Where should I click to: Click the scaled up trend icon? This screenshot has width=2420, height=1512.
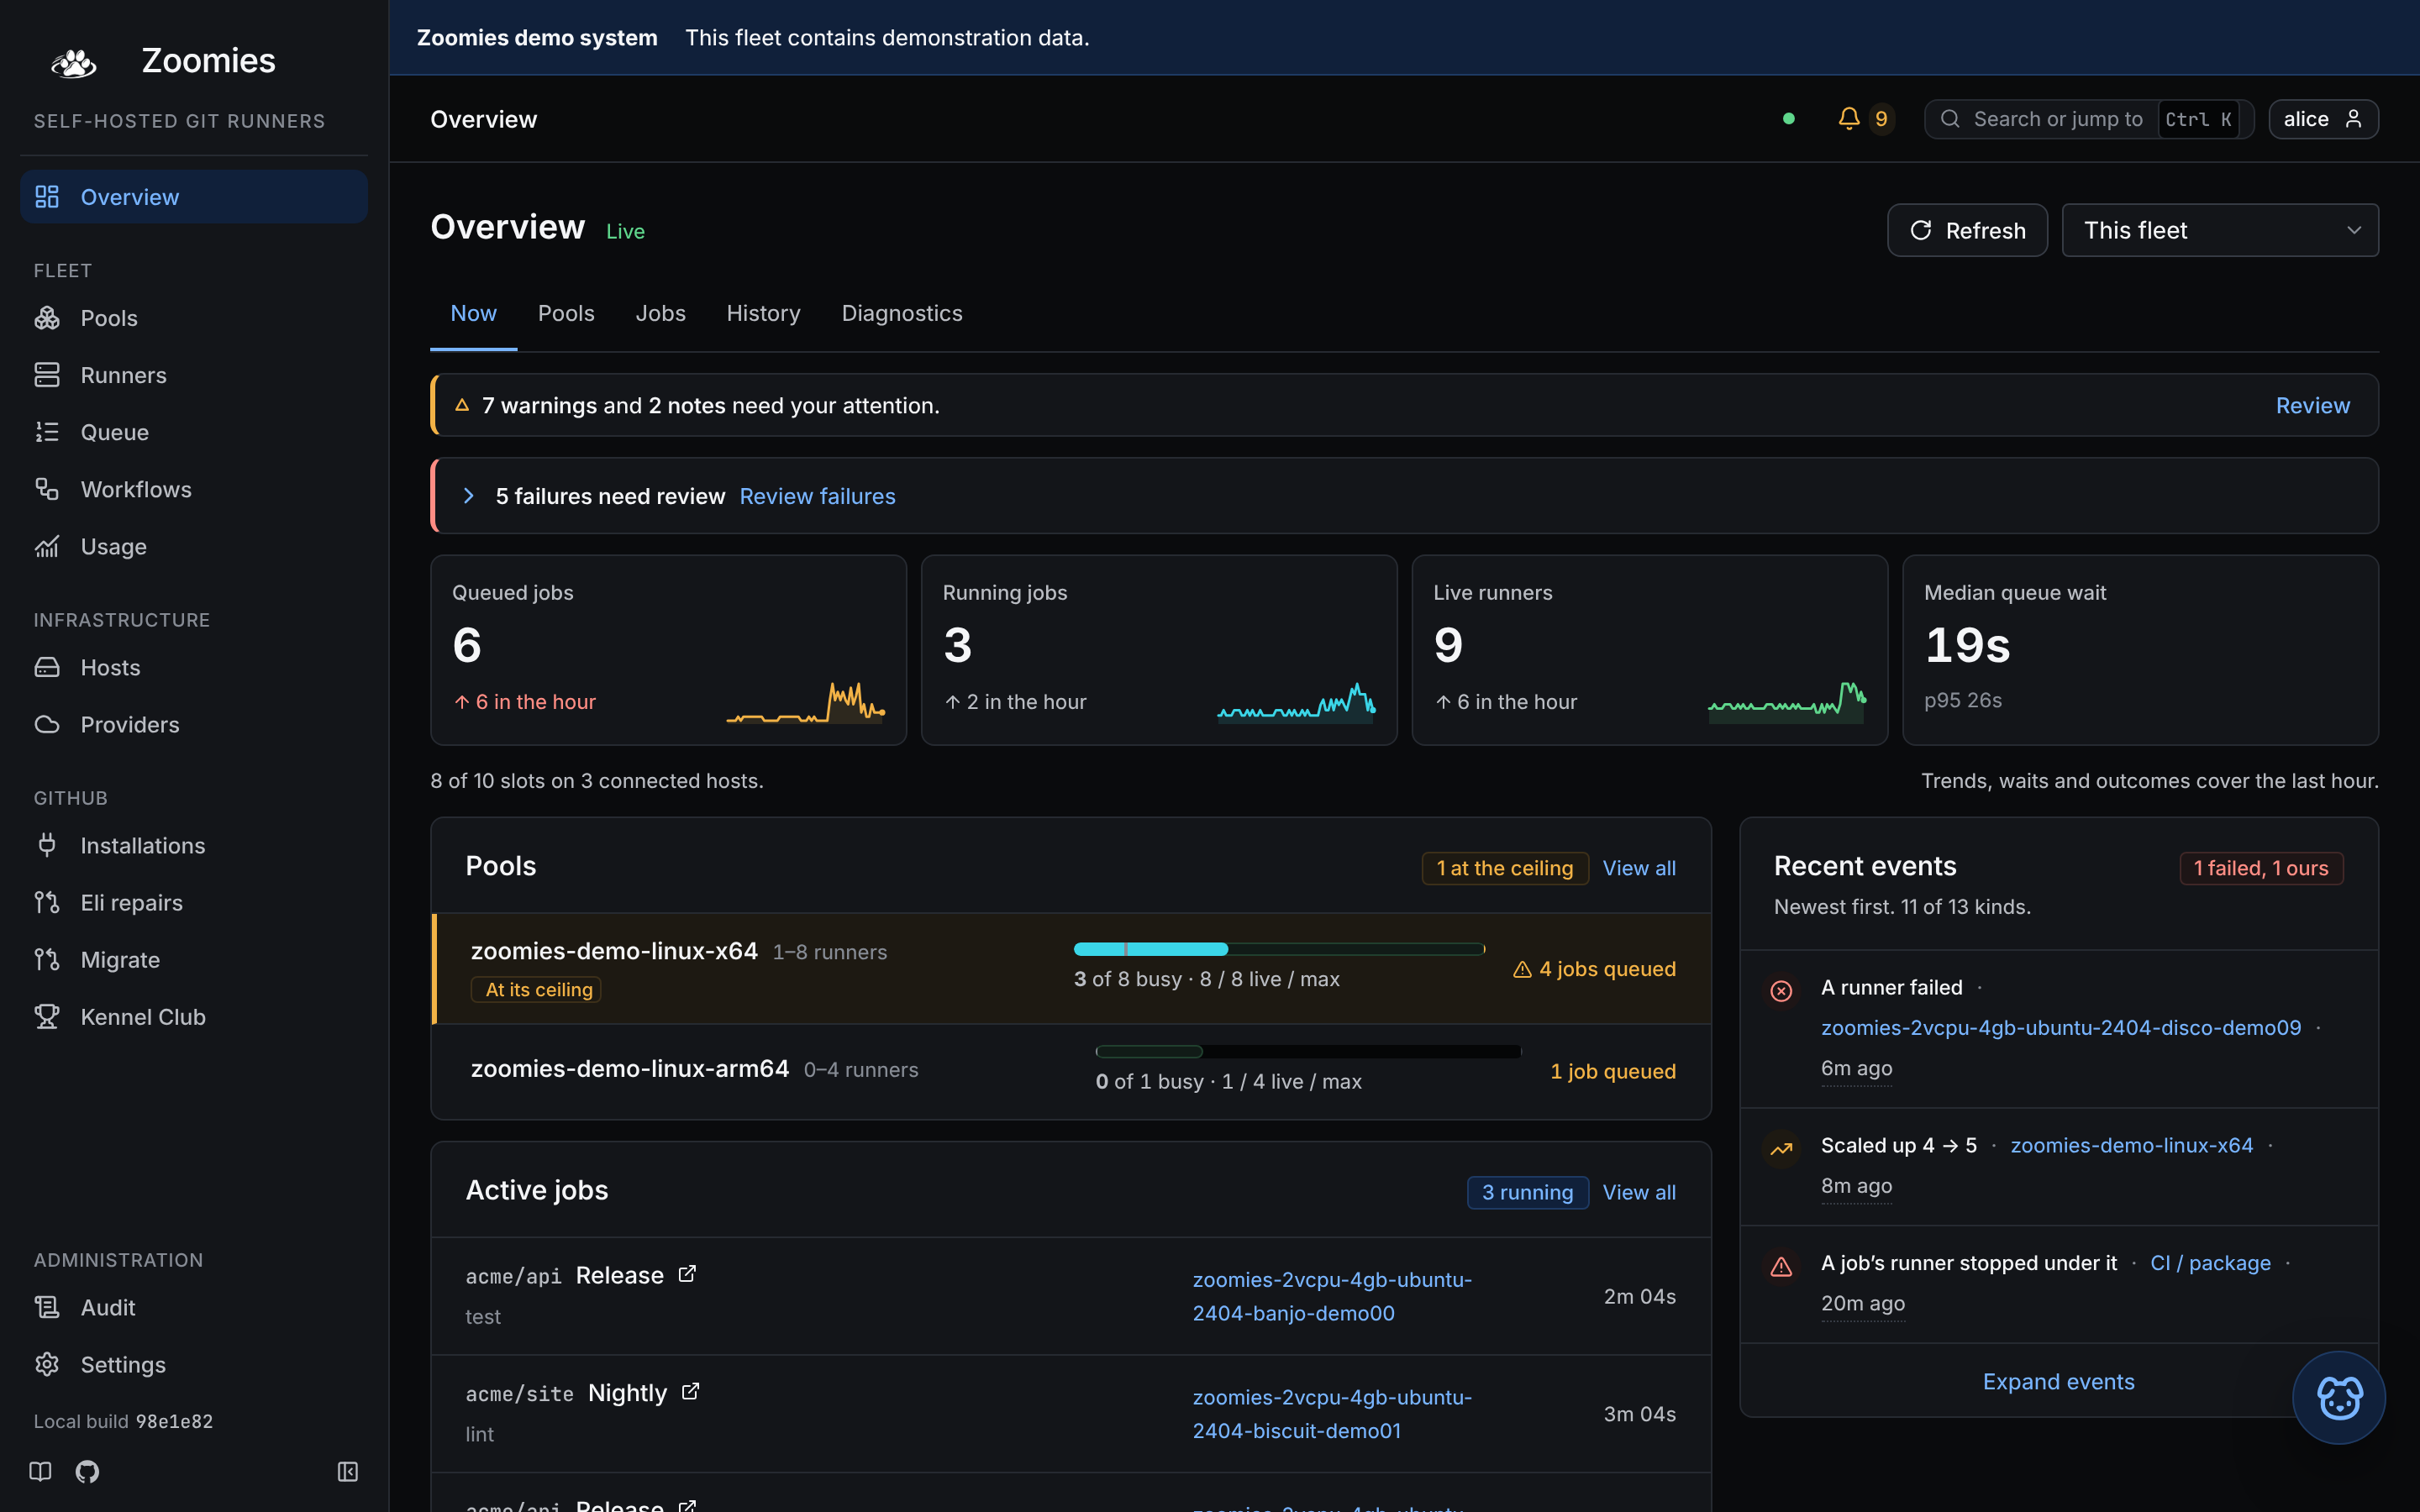tap(1781, 1148)
